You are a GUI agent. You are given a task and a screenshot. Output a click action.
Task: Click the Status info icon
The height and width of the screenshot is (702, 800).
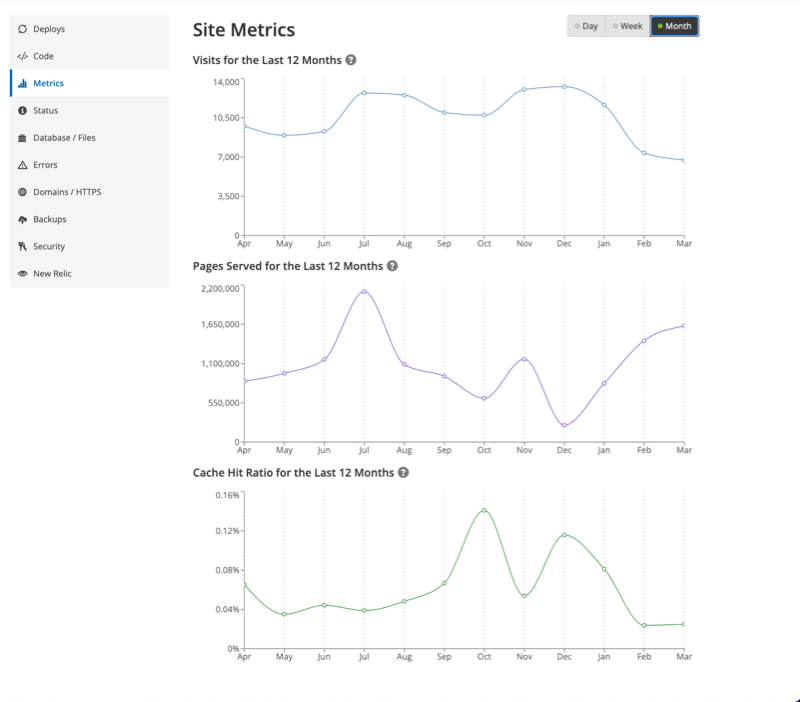(21, 110)
